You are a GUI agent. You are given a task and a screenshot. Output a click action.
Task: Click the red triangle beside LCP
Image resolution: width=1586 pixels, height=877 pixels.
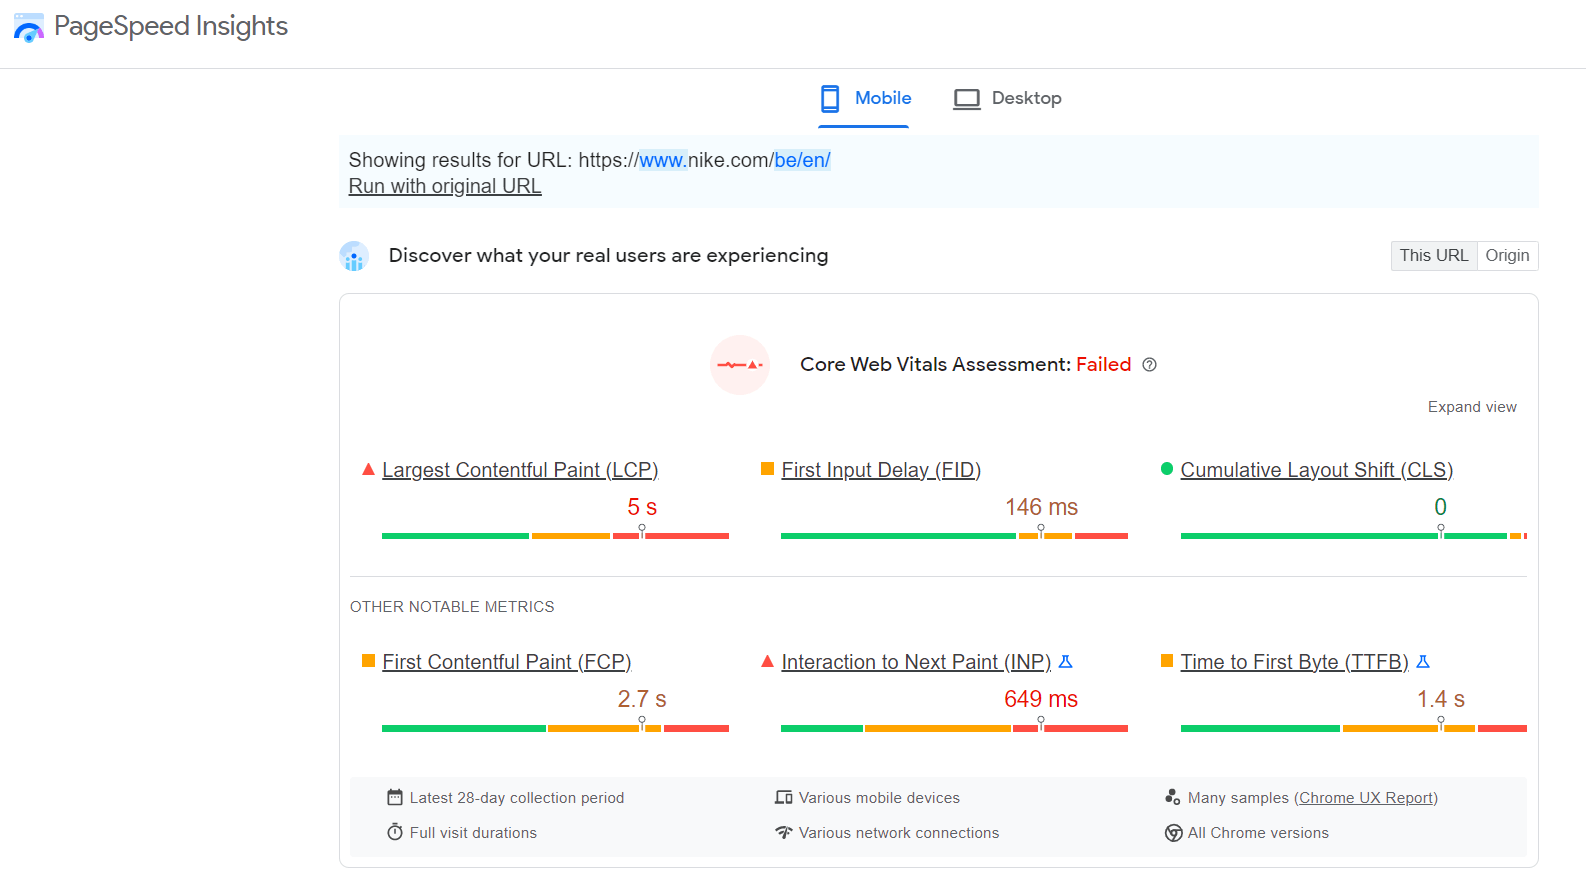[368, 469]
